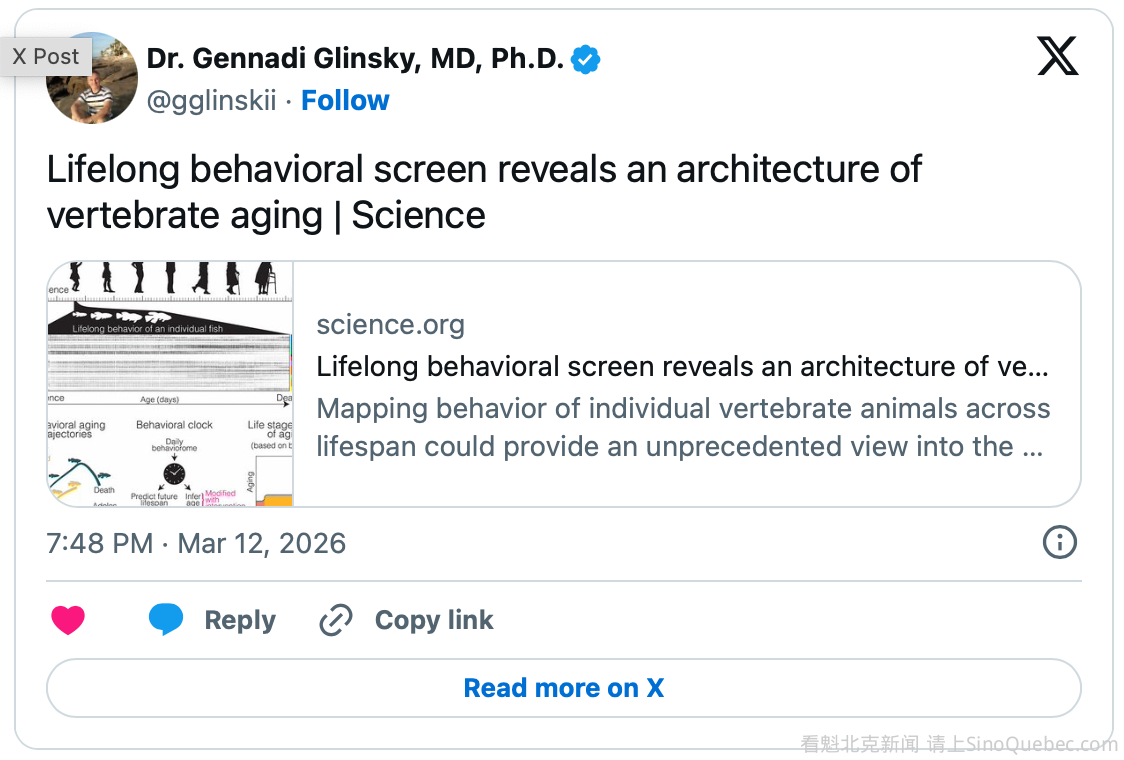Open the link card title about lifelong behavioral screen
Image resolution: width=1124 pixels, height=760 pixels.
[x=682, y=367]
